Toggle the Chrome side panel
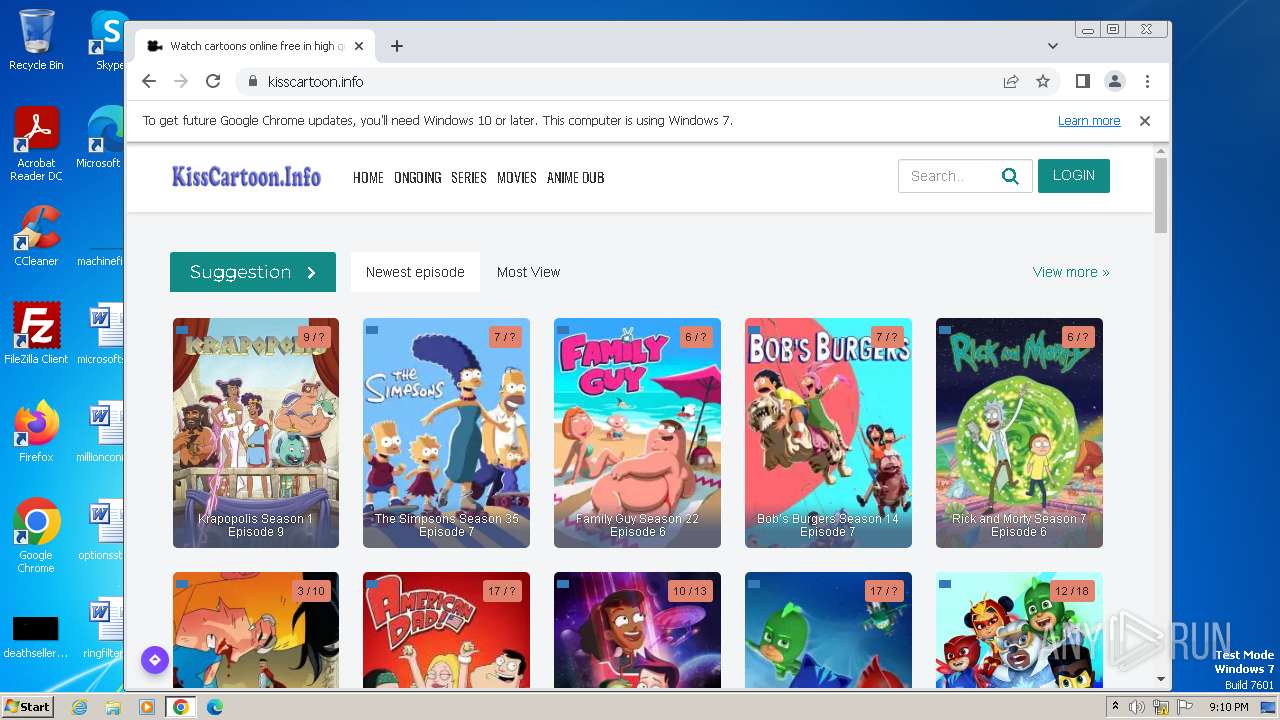The height and width of the screenshot is (720, 1280). pos(1083,82)
